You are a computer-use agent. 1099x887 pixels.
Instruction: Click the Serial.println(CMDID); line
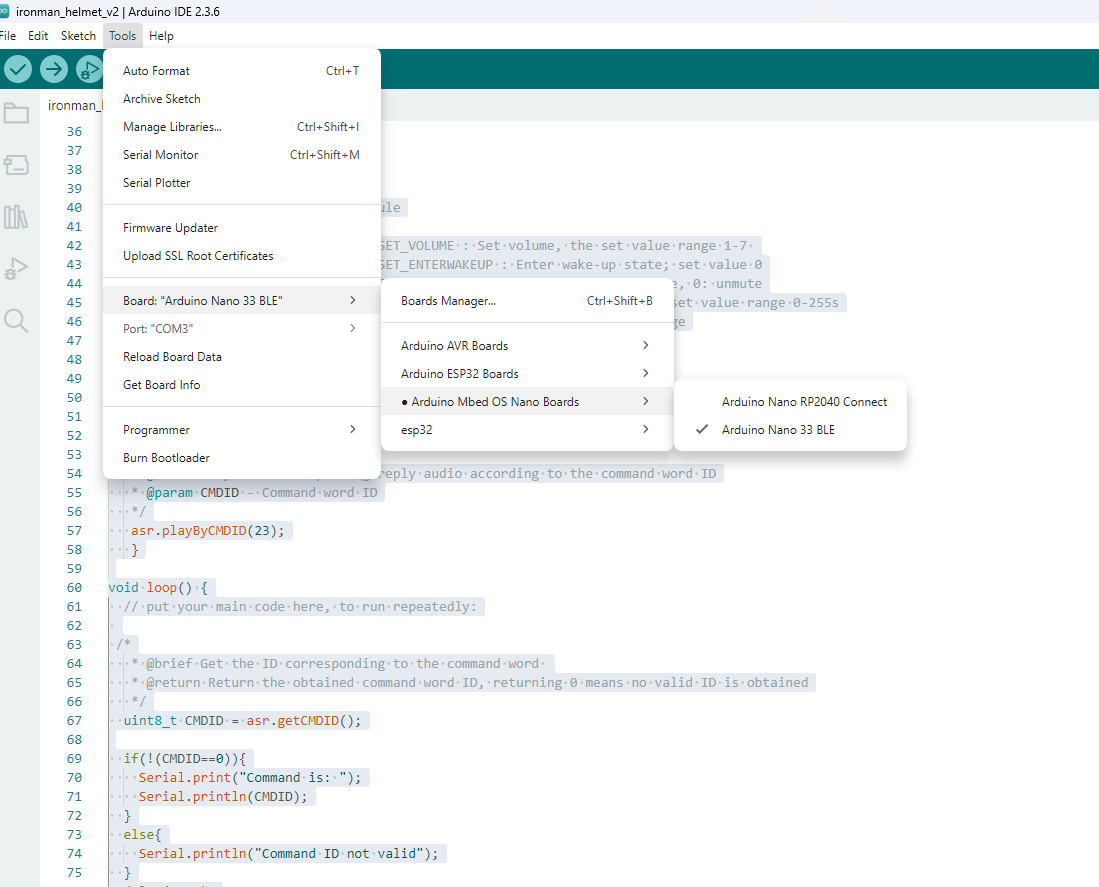(x=223, y=797)
